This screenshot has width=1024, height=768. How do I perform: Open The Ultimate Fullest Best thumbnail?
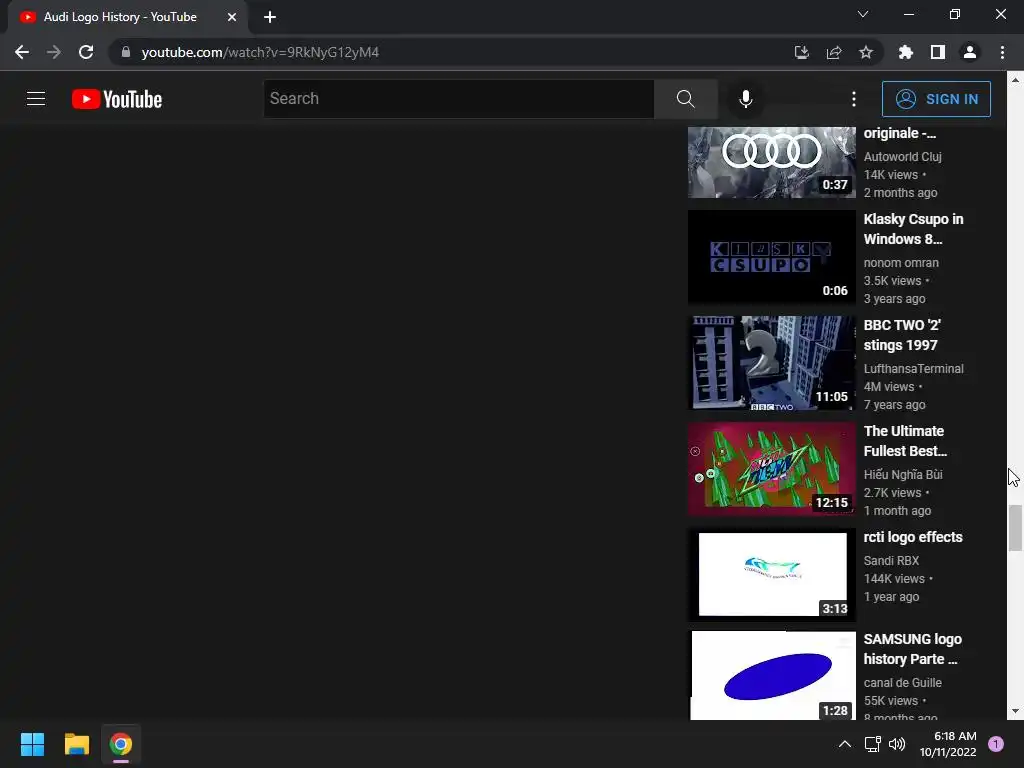pos(772,469)
